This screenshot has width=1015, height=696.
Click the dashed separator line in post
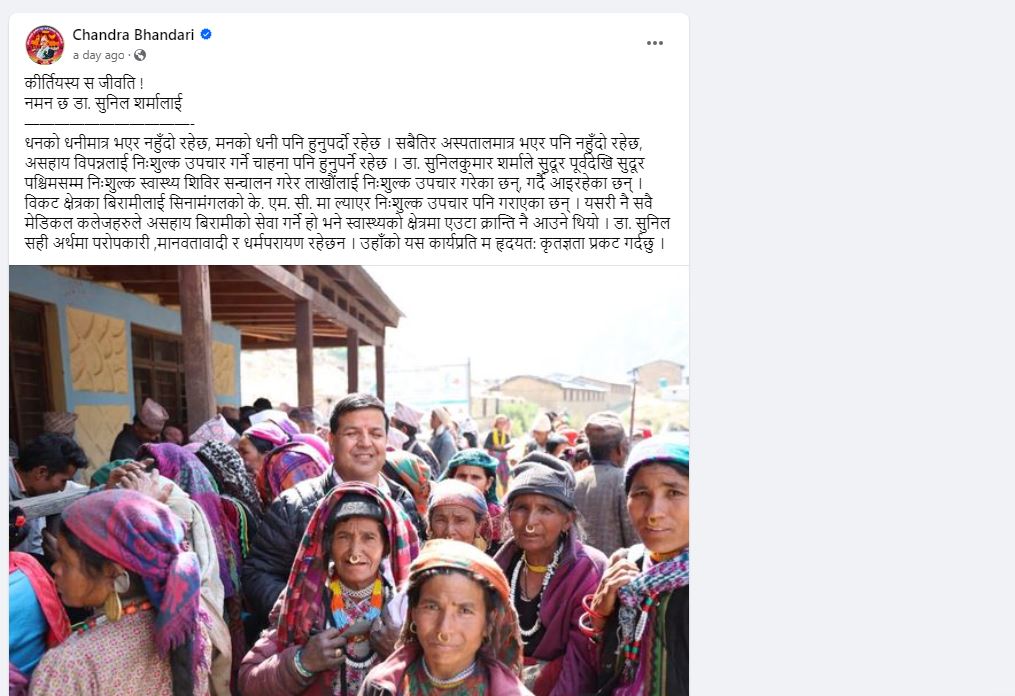109,123
